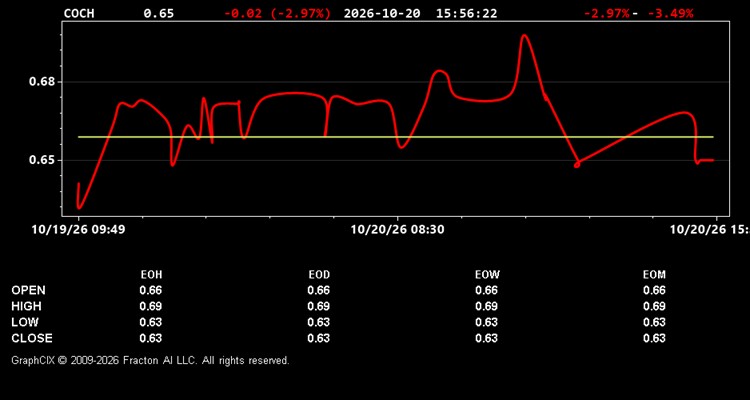Click the EOM CLOSE value 0.63

654,338
